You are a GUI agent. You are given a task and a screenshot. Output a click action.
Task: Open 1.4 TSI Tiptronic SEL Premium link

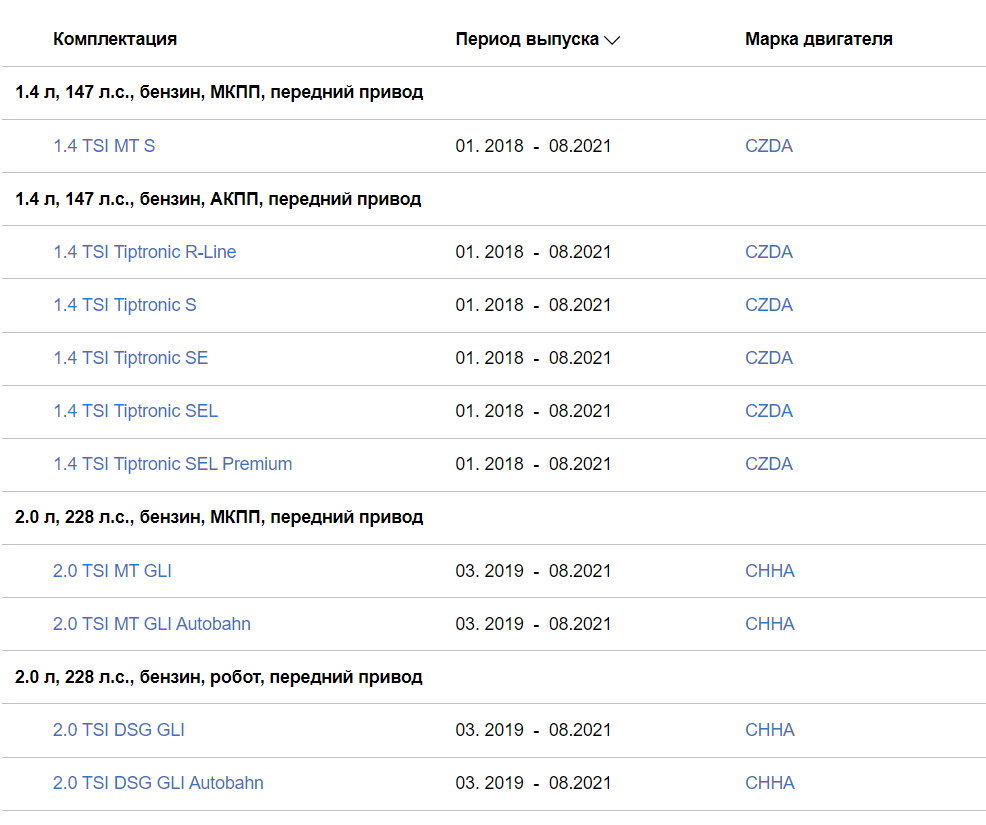click(172, 464)
